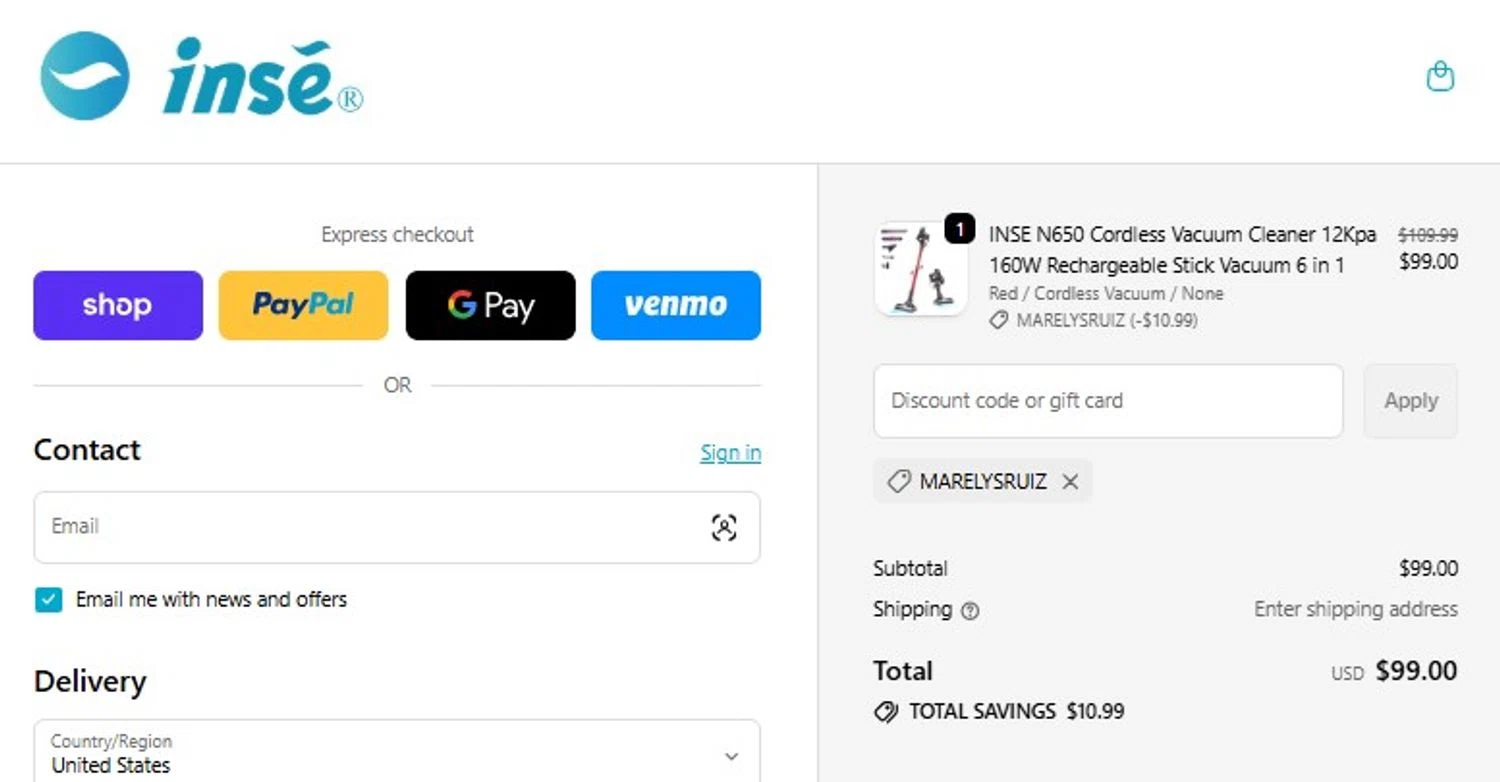The width and height of the screenshot is (1500, 782).
Task: Click the Apply discount button
Action: point(1410,401)
